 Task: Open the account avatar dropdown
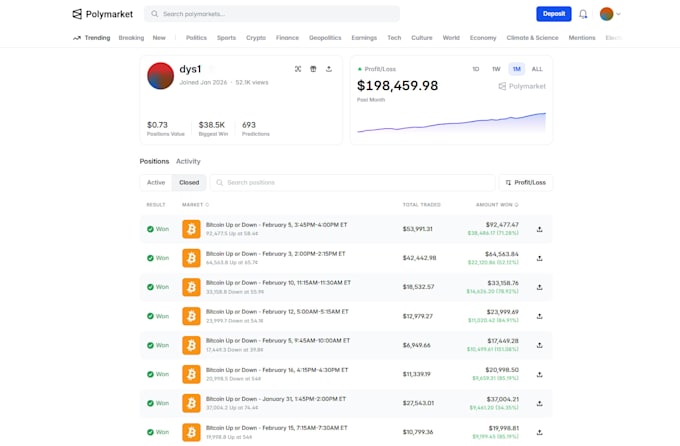[x=611, y=14]
